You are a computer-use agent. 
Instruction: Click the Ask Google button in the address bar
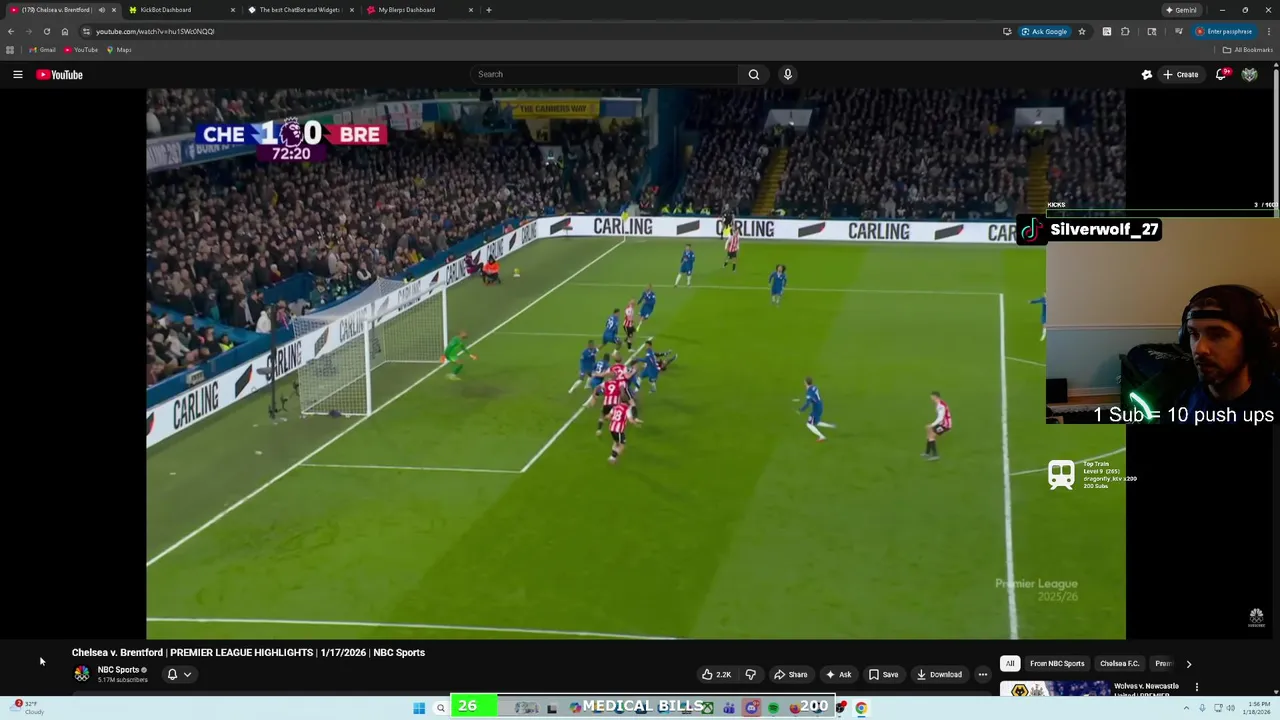pos(1044,32)
